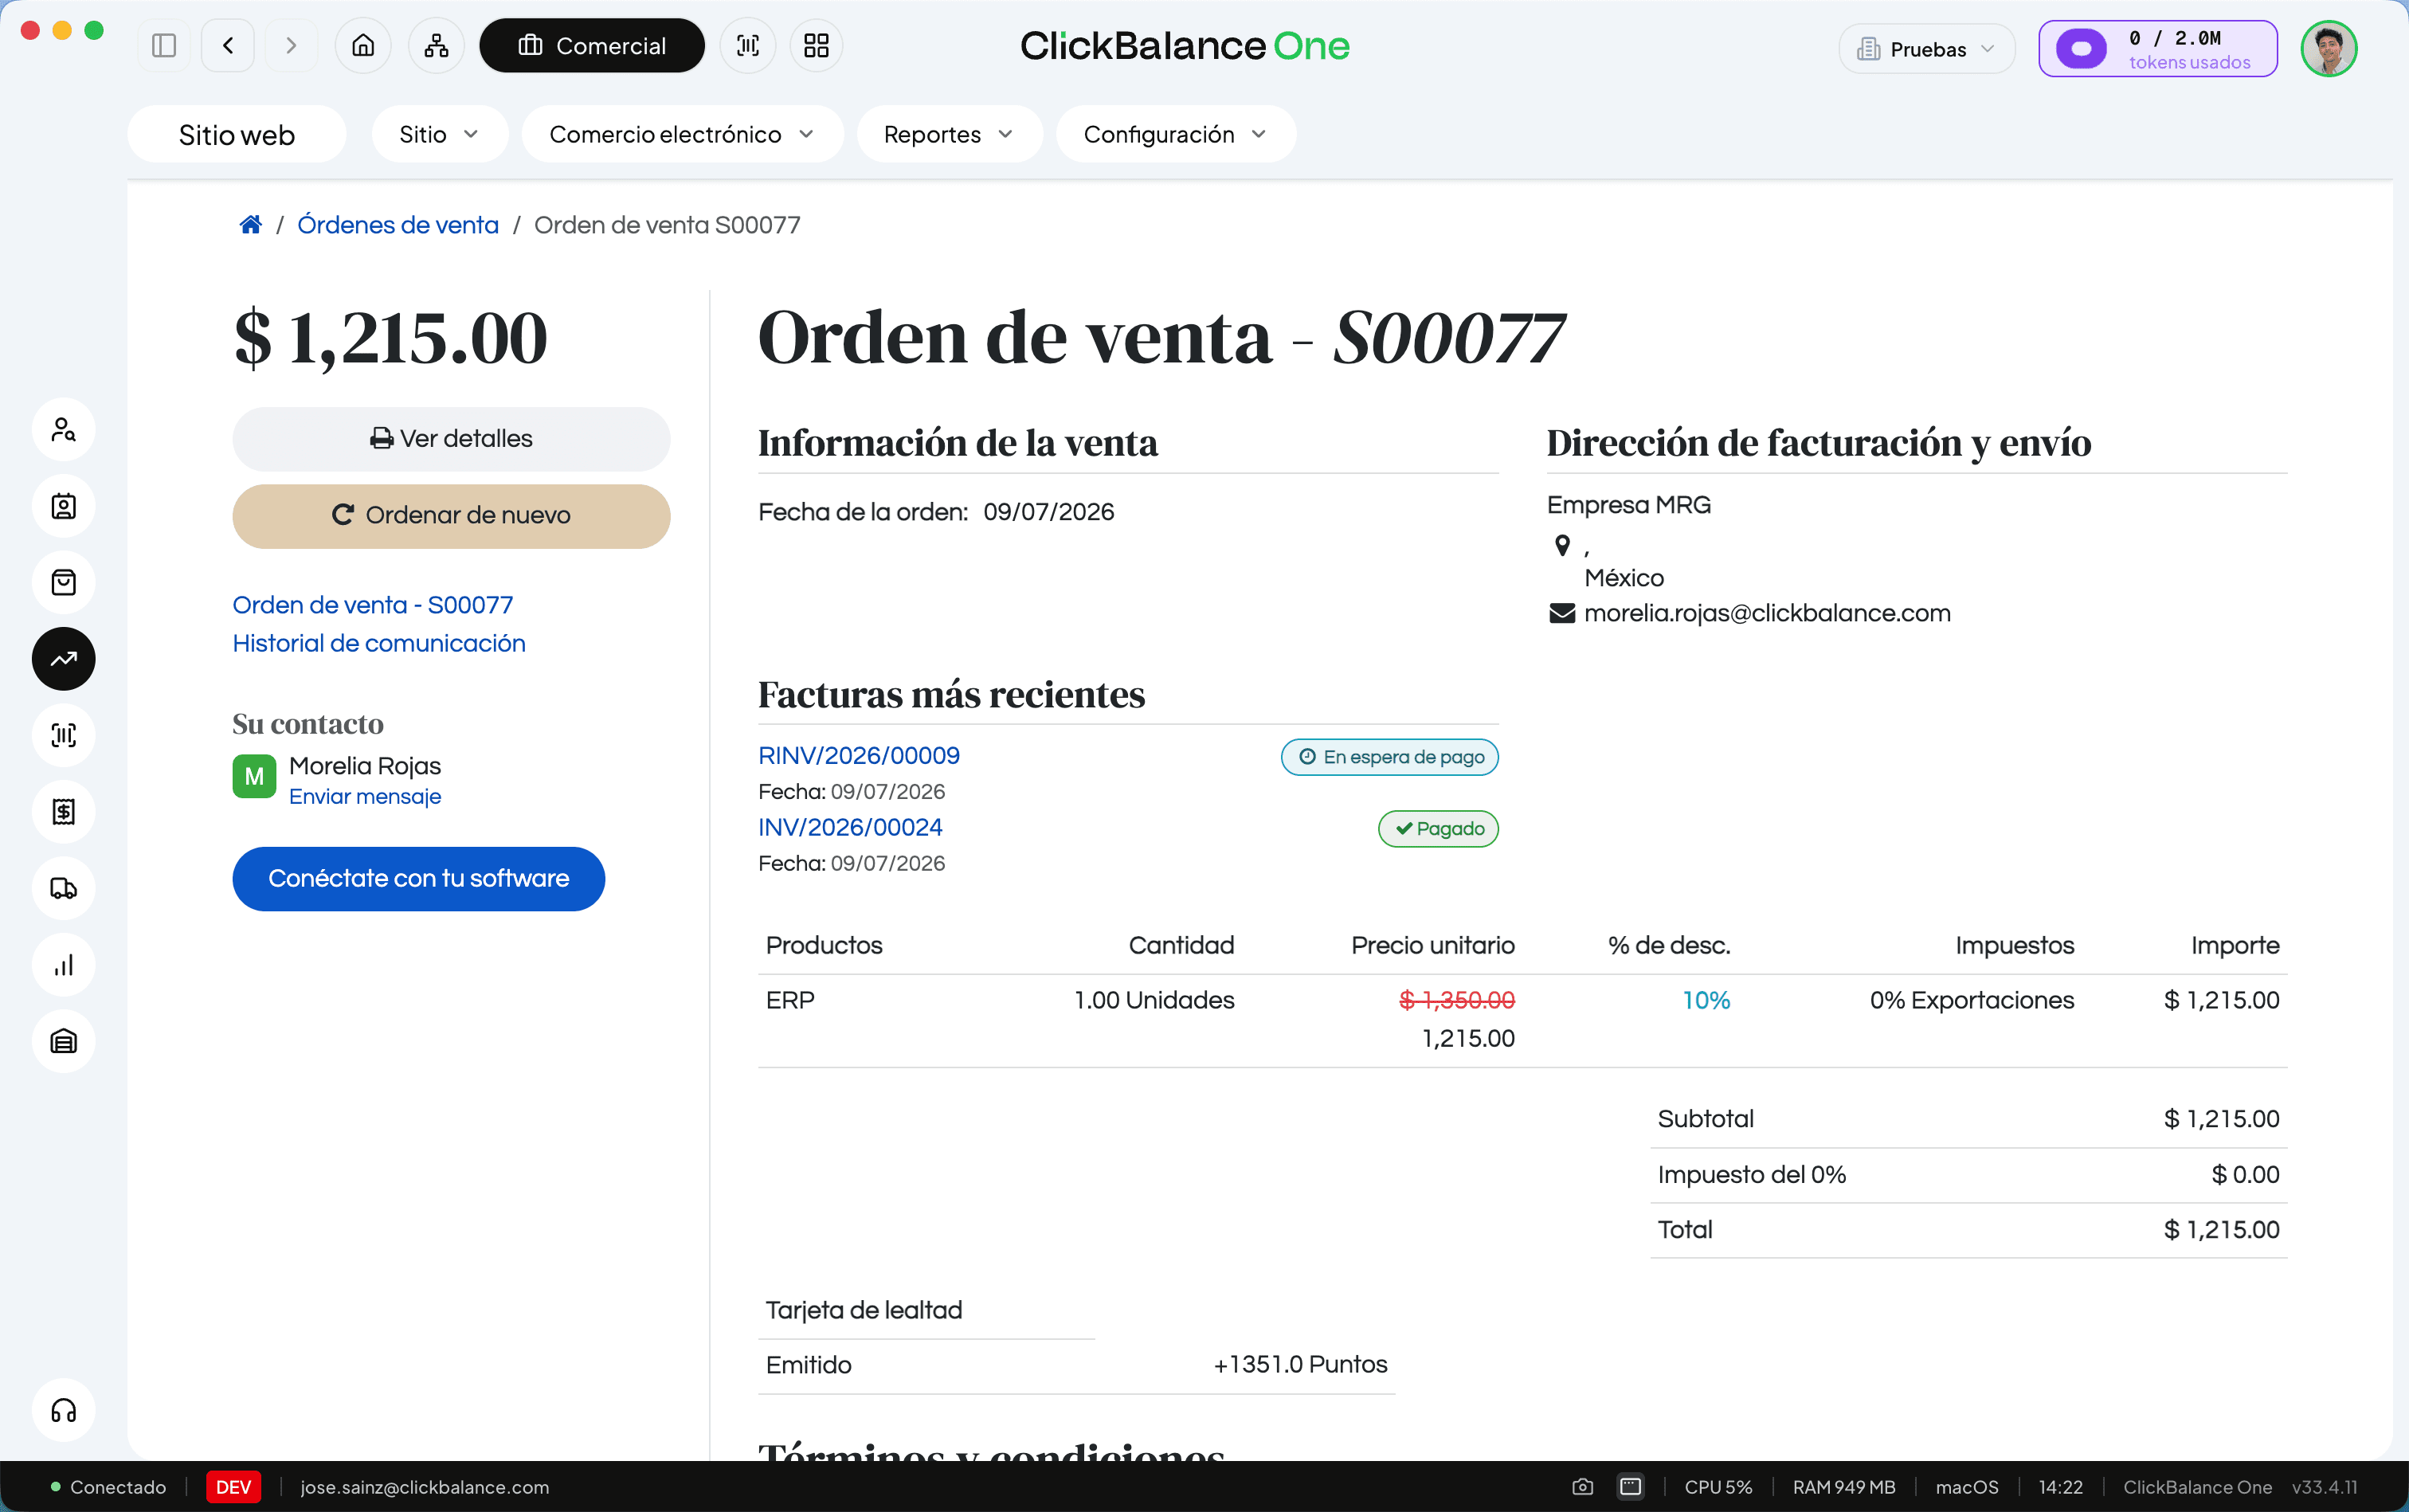2409x1512 pixels.
Task: Open the user search sidebar icon
Action: pyautogui.click(x=64, y=430)
